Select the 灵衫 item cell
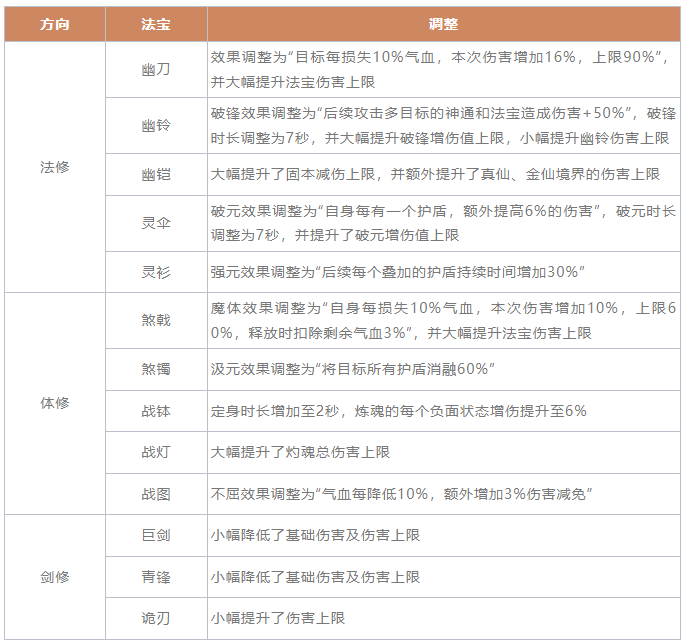This screenshot has width=686, height=643. [156, 272]
